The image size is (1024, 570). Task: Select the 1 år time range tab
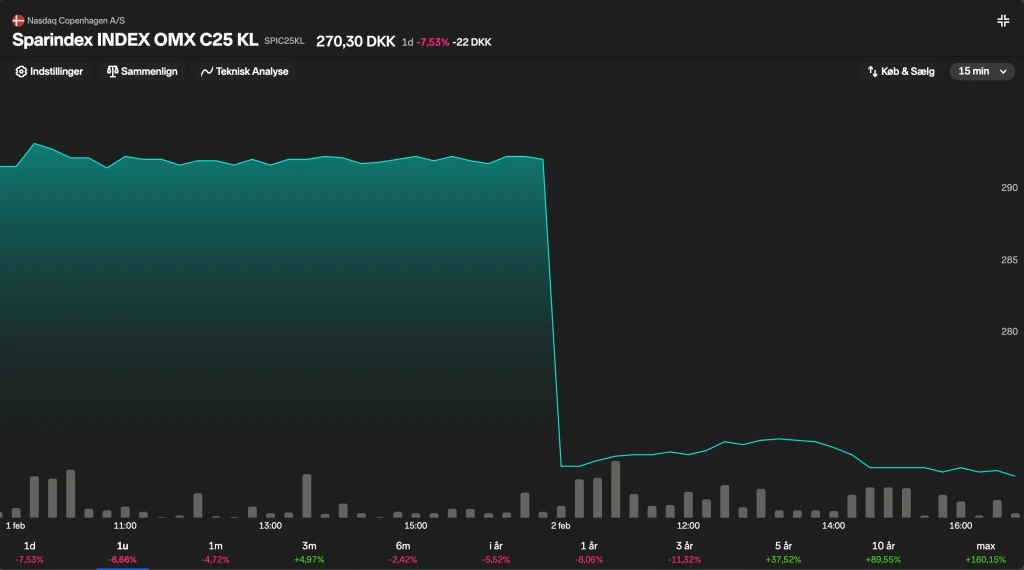click(589, 552)
